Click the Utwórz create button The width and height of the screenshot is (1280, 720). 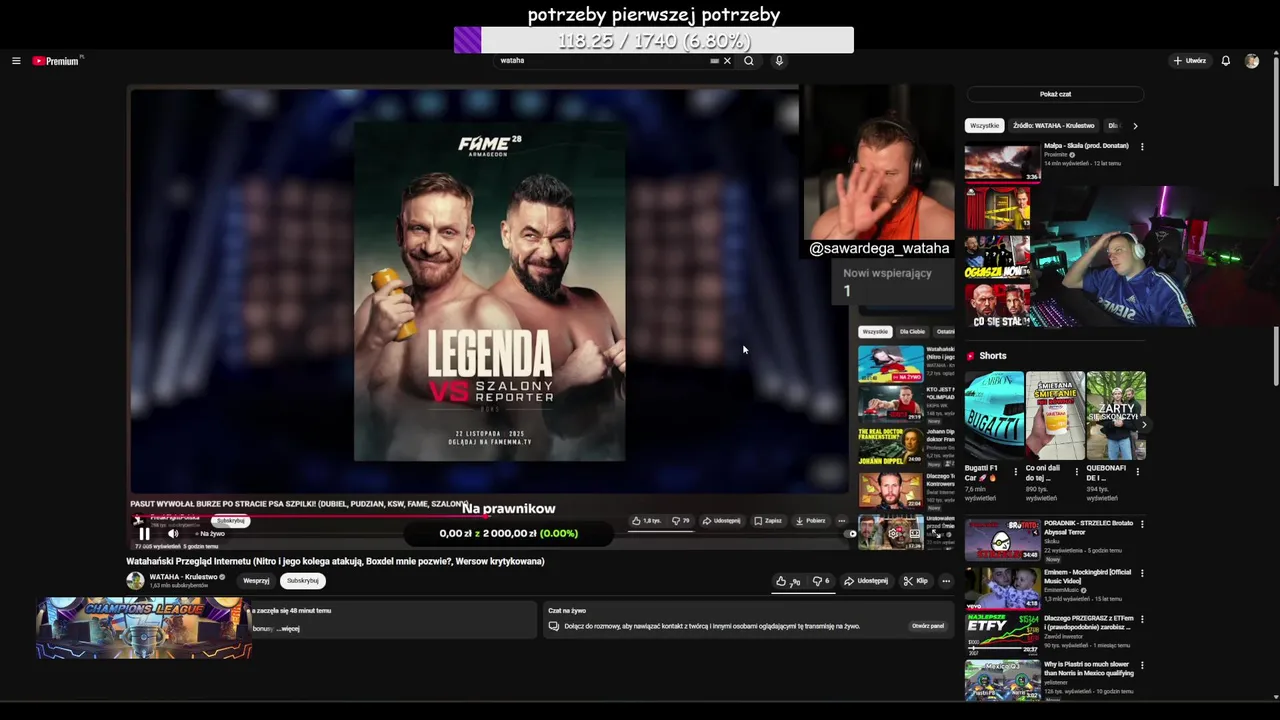tap(1190, 61)
